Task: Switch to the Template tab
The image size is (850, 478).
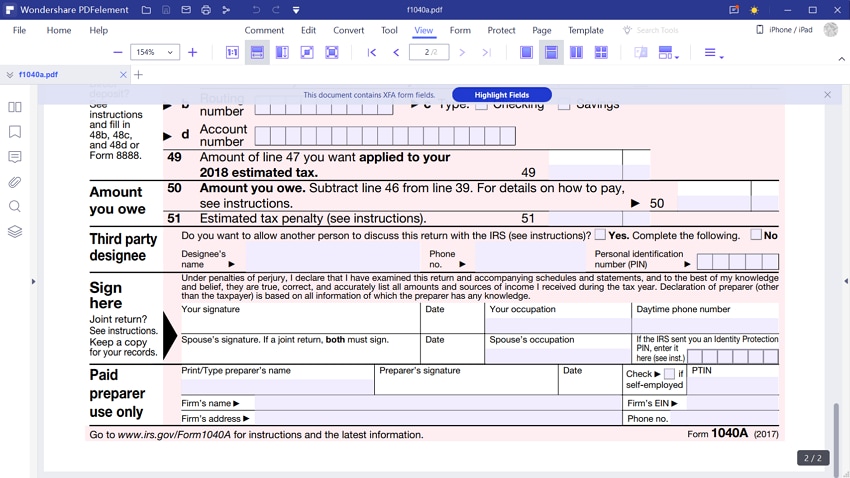Action: click(586, 30)
